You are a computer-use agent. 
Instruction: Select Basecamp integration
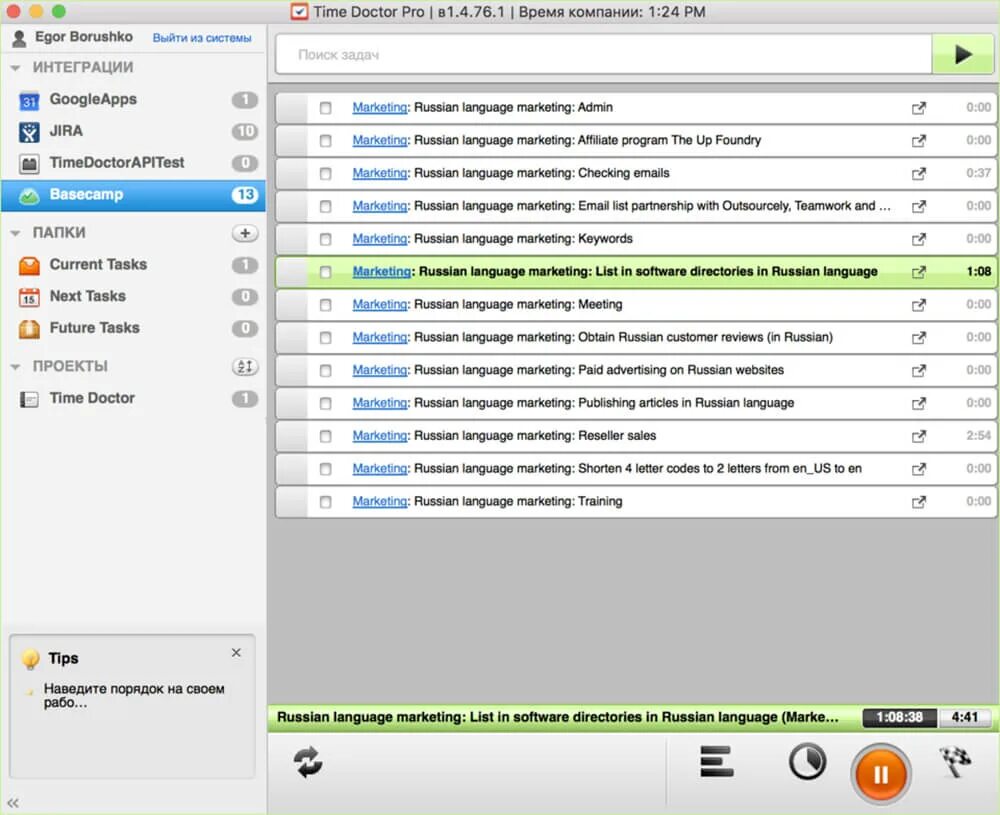click(x=133, y=195)
